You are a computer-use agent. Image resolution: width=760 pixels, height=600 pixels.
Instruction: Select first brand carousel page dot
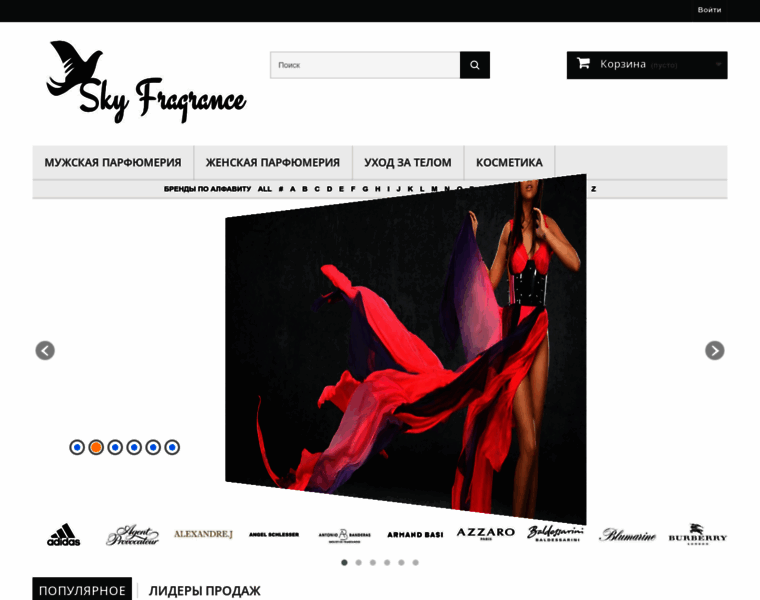tap(344, 563)
